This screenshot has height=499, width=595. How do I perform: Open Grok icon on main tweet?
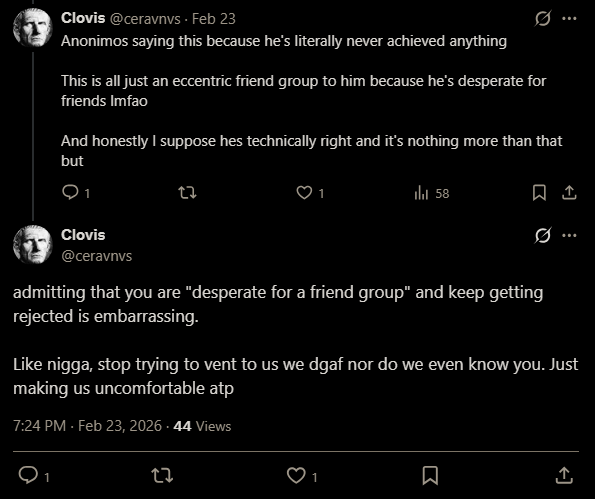(x=542, y=235)
